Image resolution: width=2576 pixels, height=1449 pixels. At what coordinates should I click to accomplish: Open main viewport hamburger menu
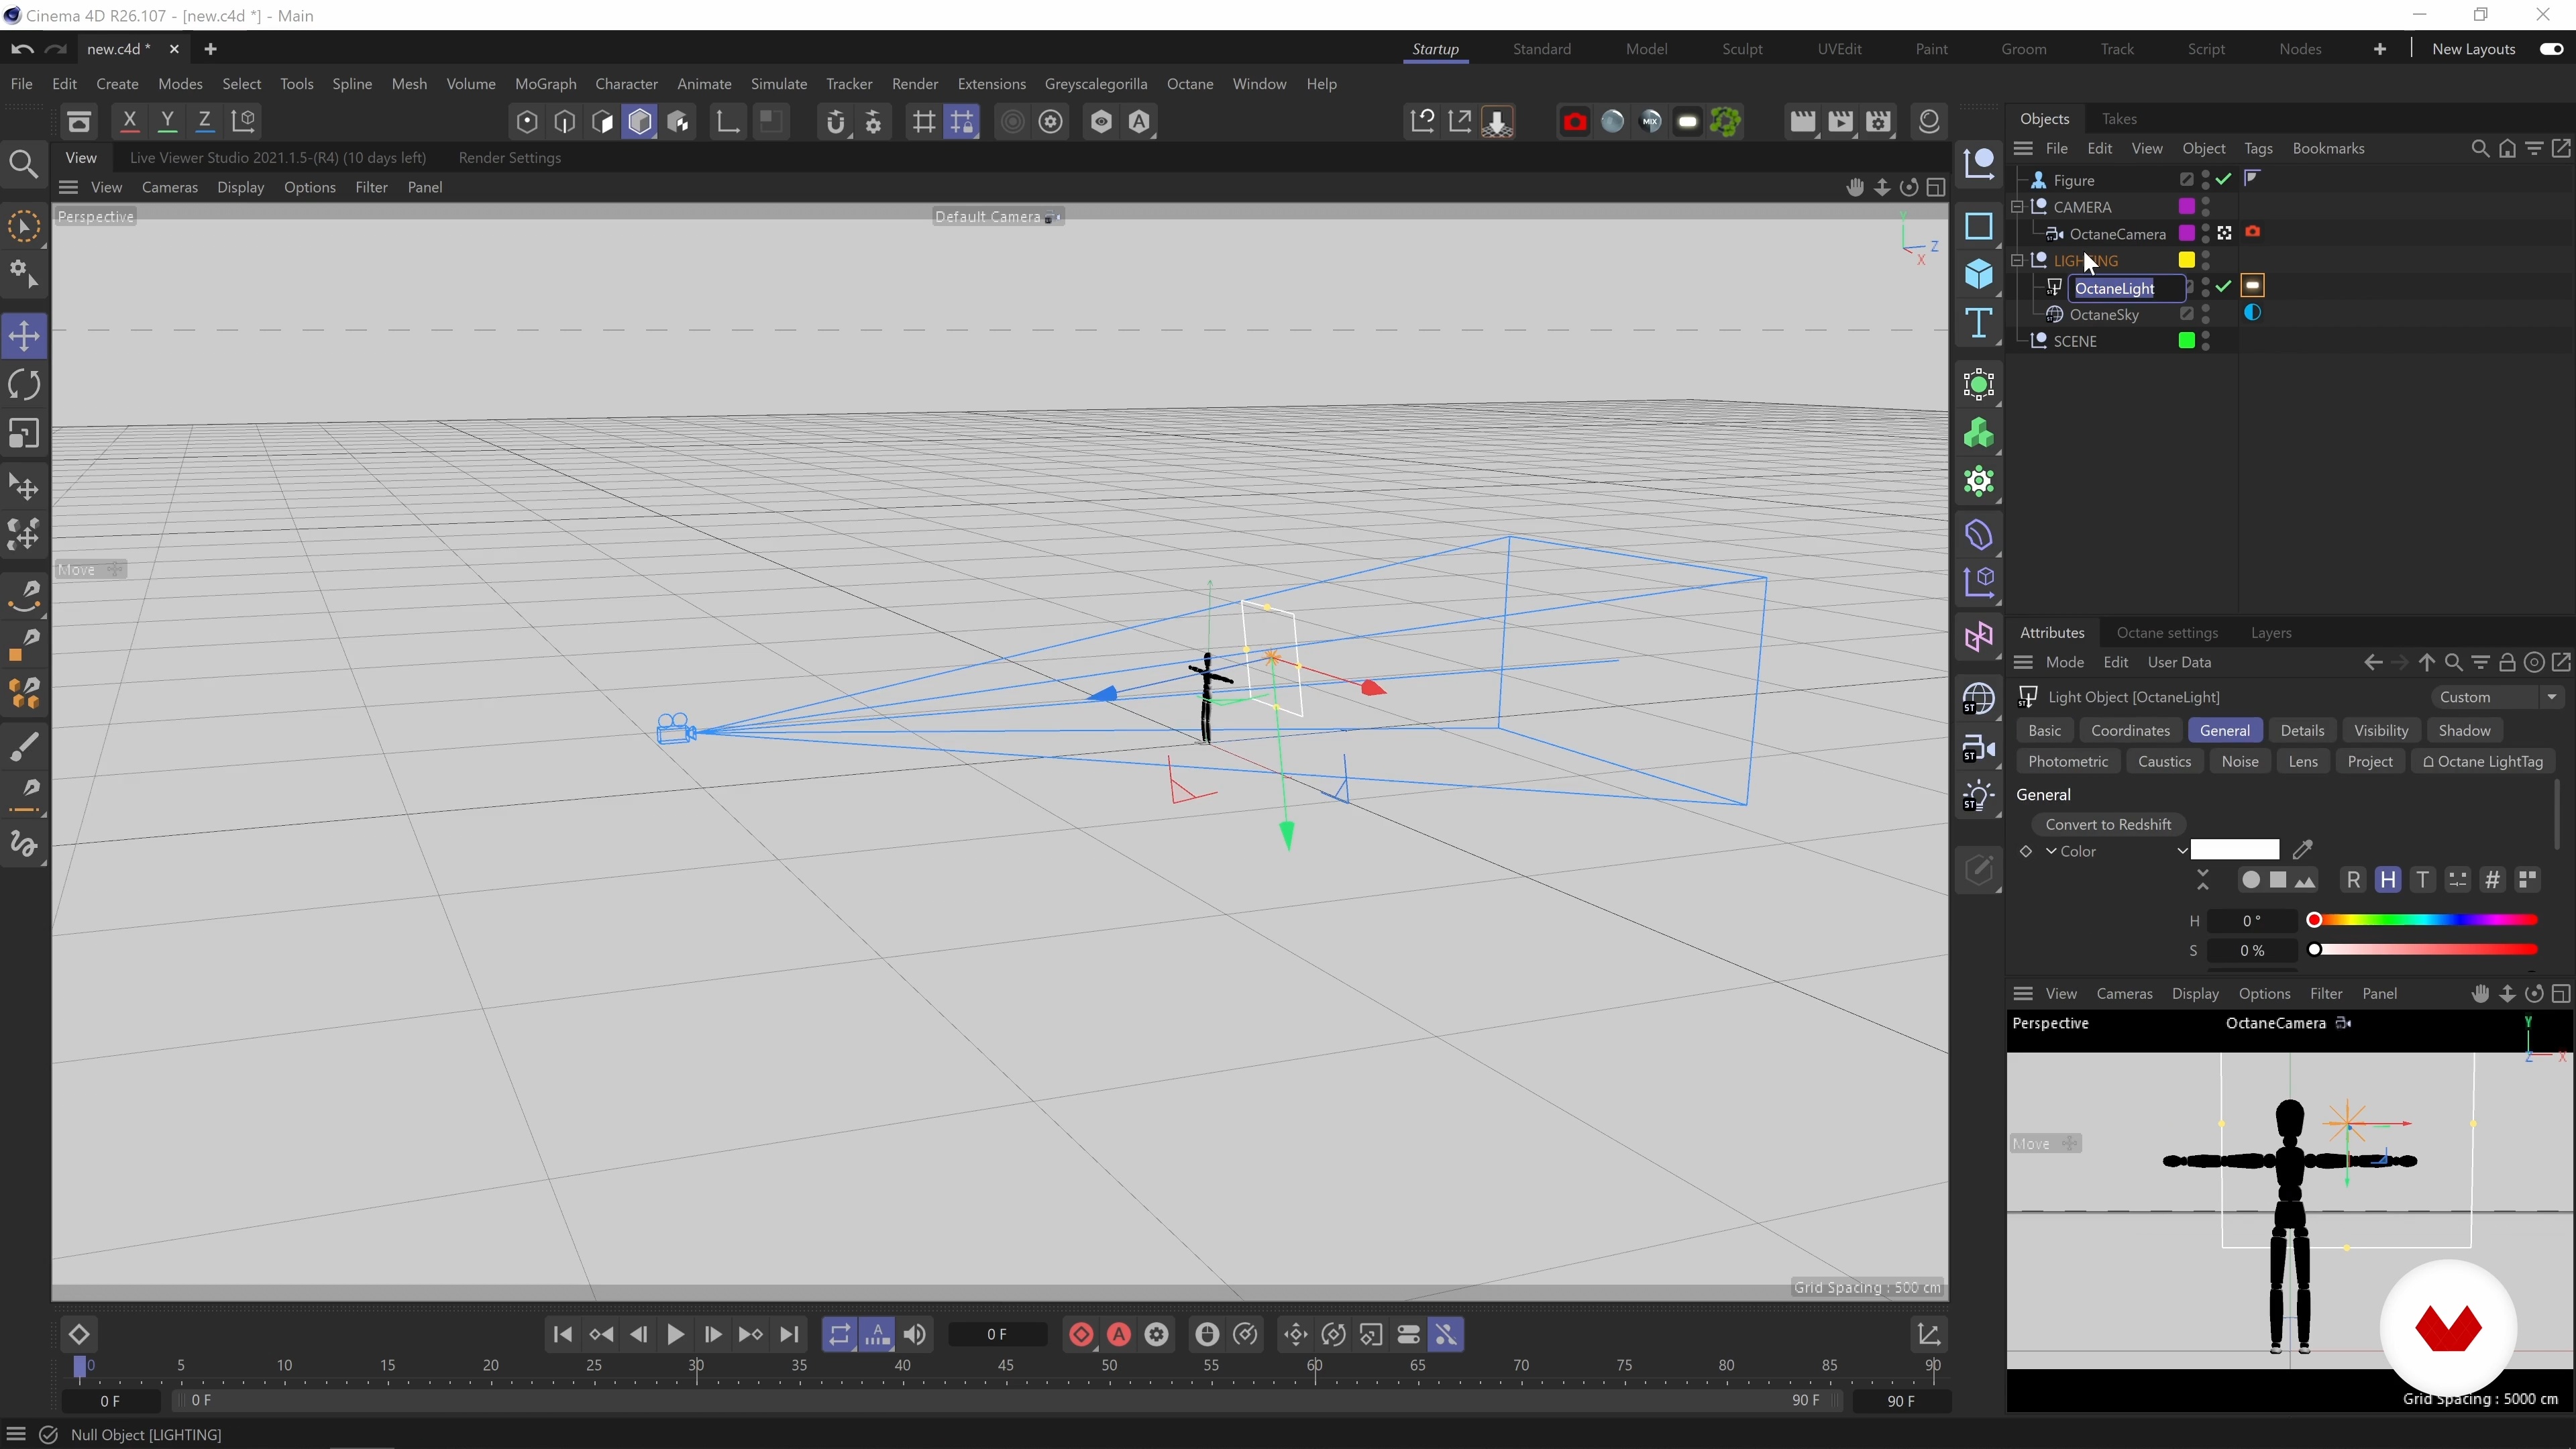pyautogui.click(x=68, y=187)
